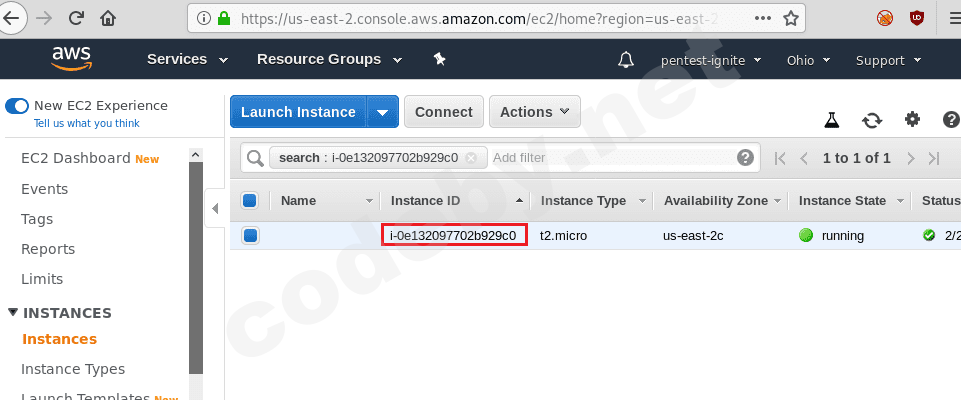
Task: Refresh the instances list
Action: [x=872, y=120]
